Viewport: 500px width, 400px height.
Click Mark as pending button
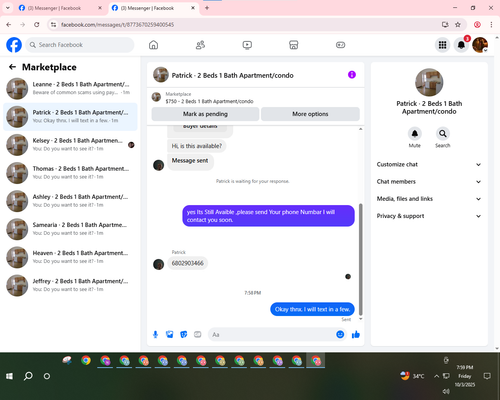(205, 114)
